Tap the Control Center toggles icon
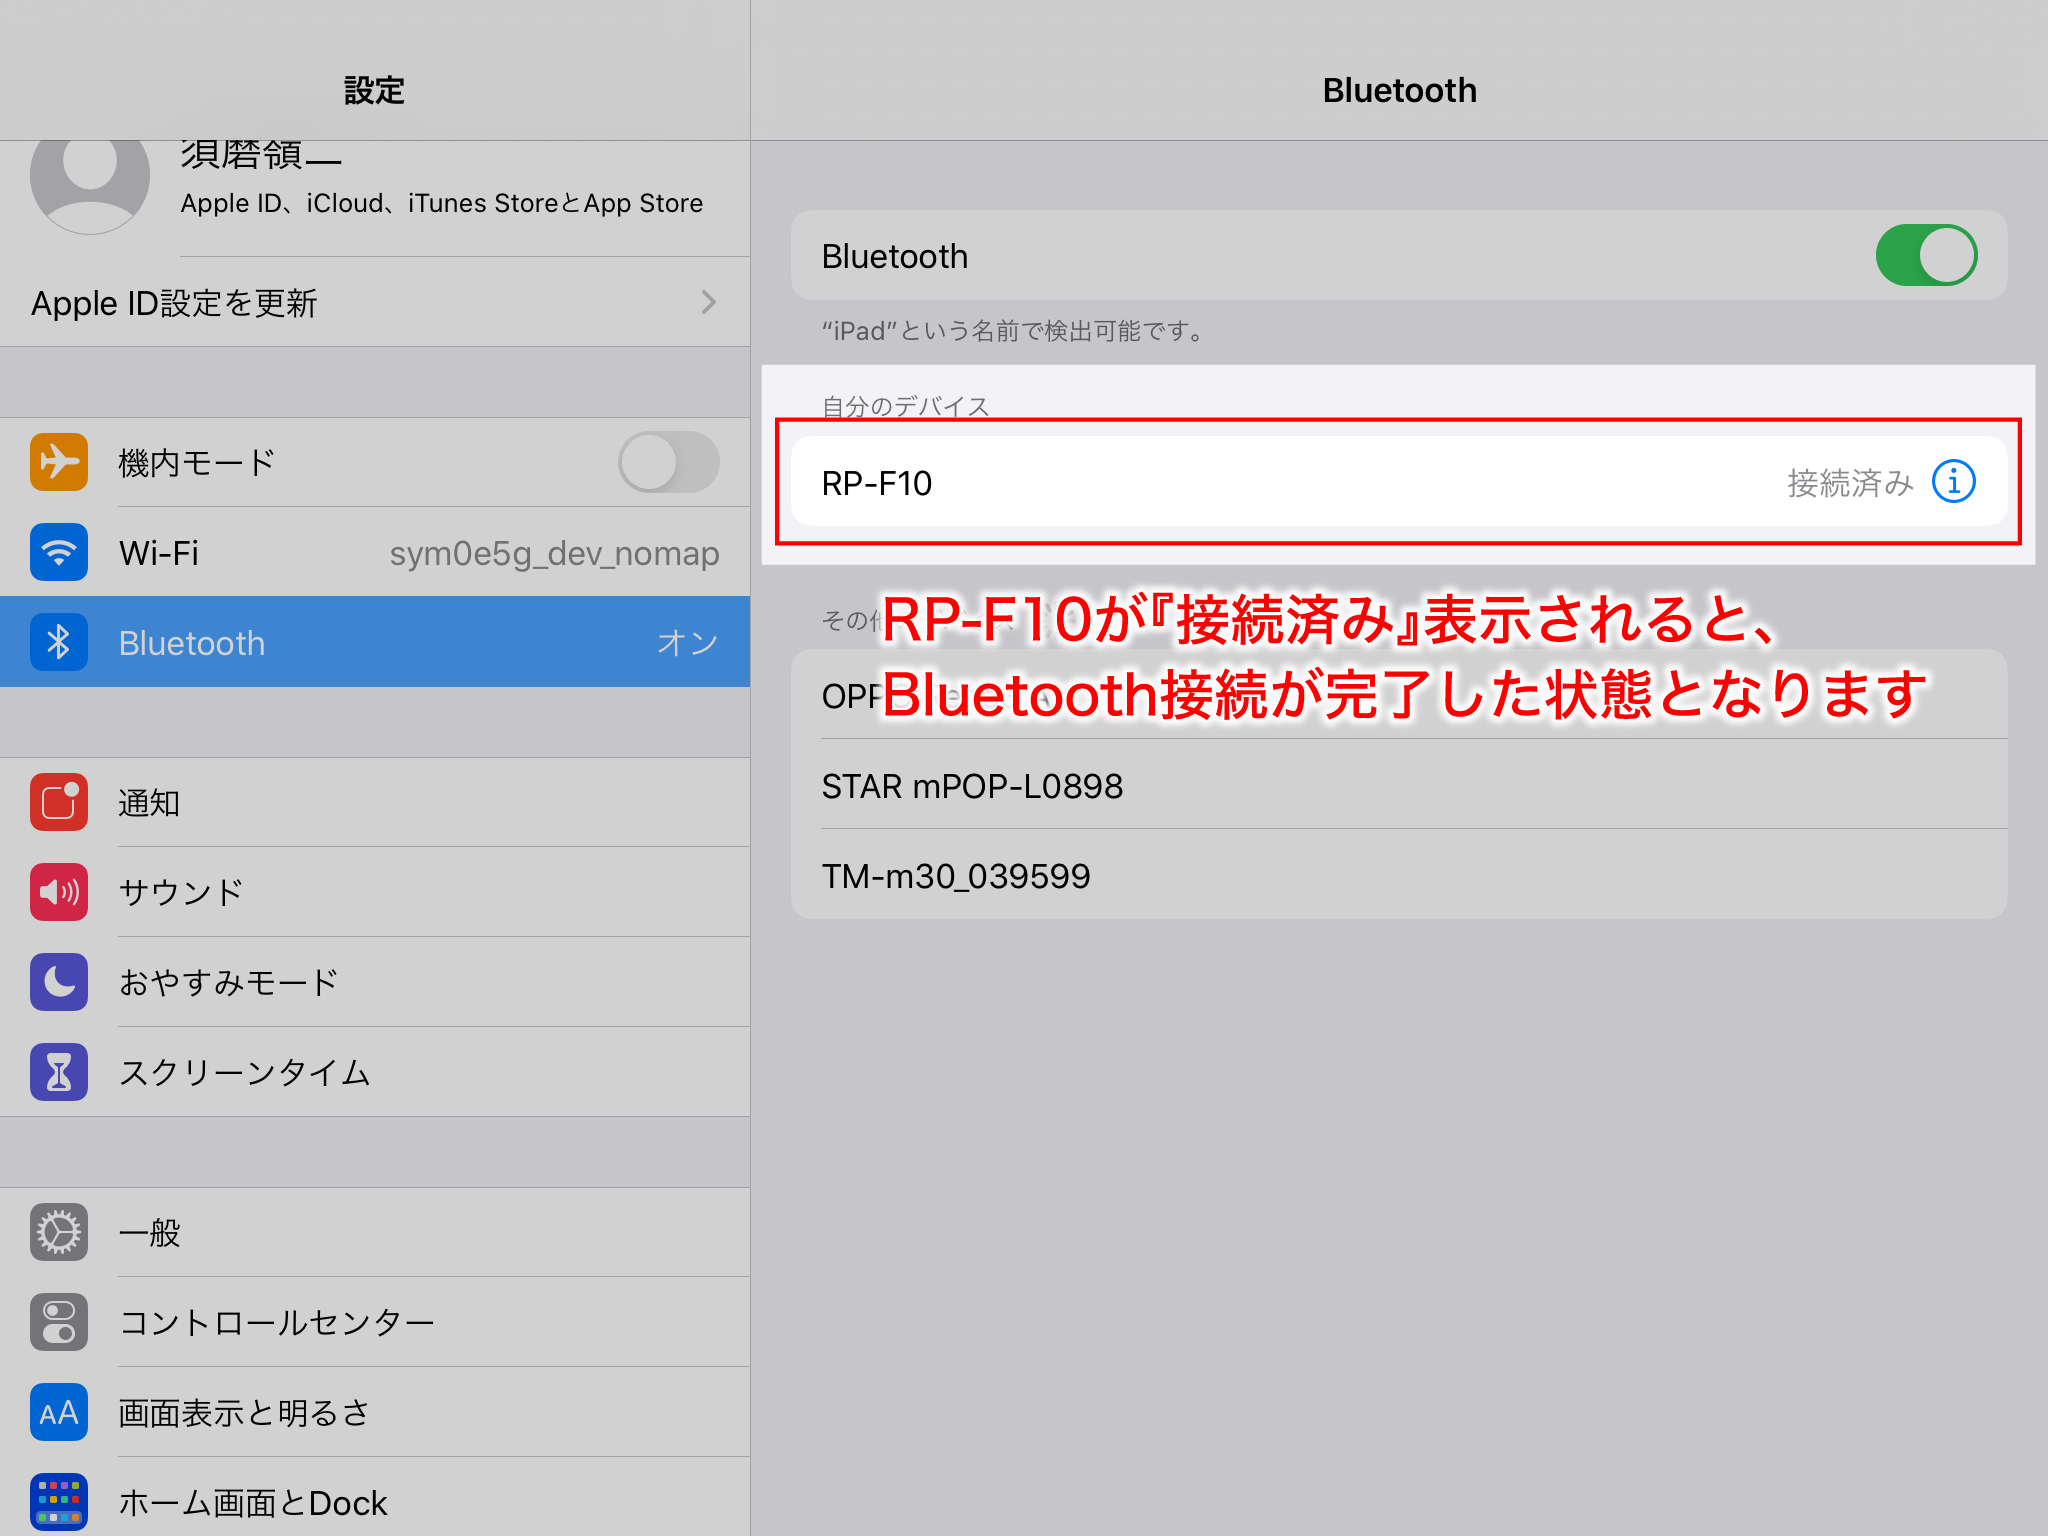The width and height of the screenshot is (2048, 1536). [x=59, y=1322]
